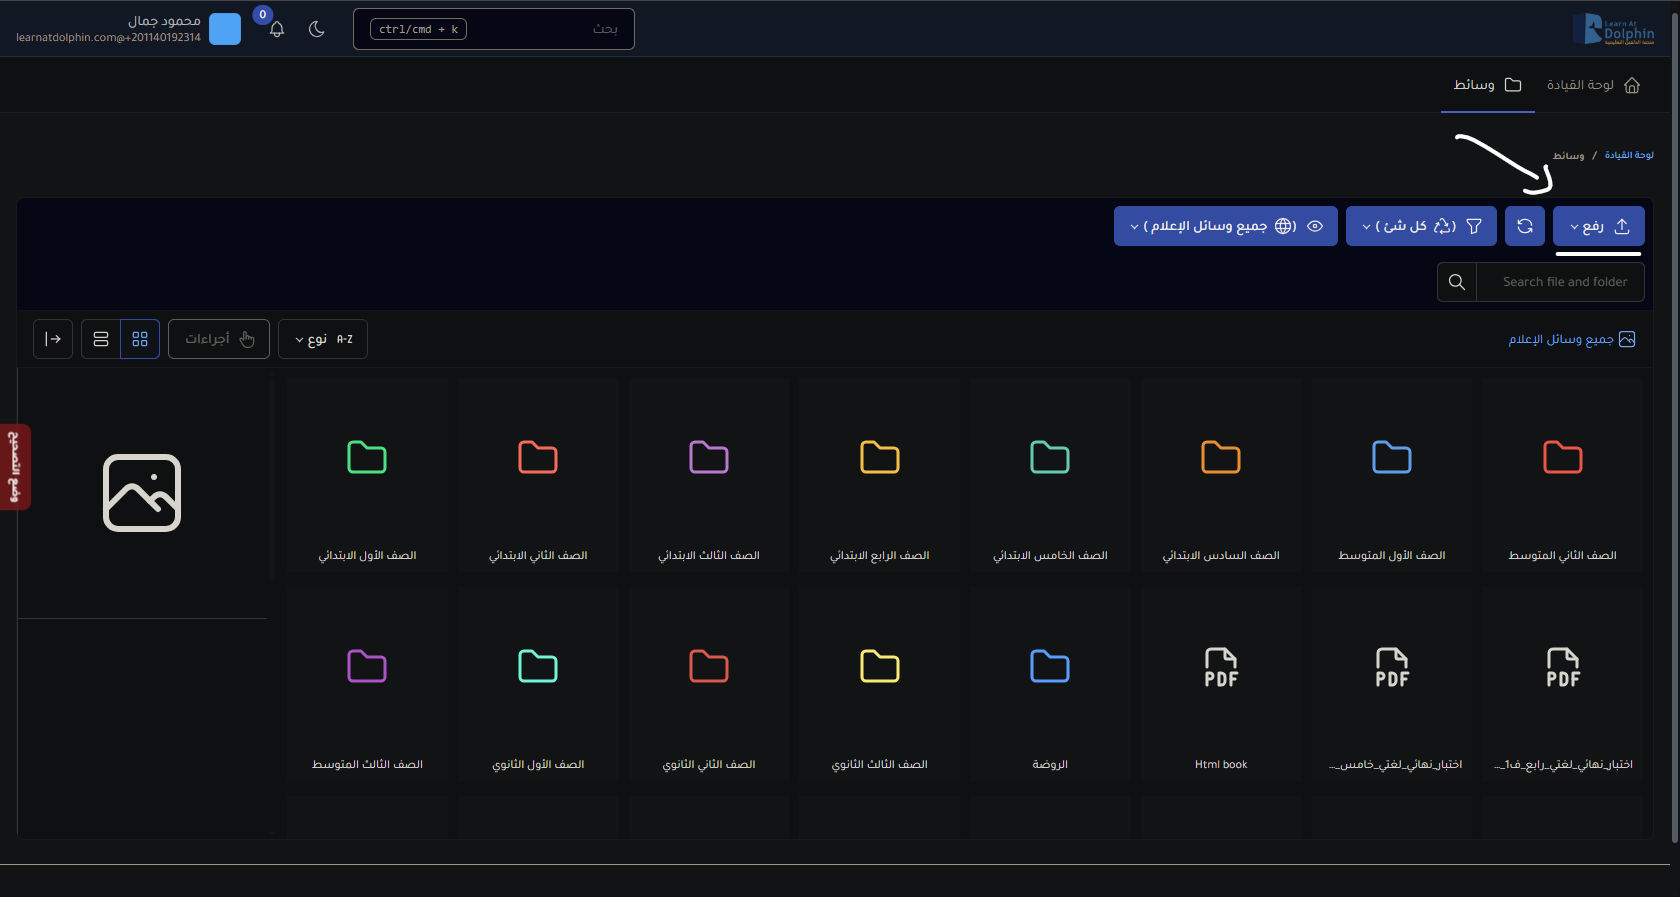Open the A-Z نوع sort dropdown
Screen dimensions: 1680x897
click(x=322, y=339)
